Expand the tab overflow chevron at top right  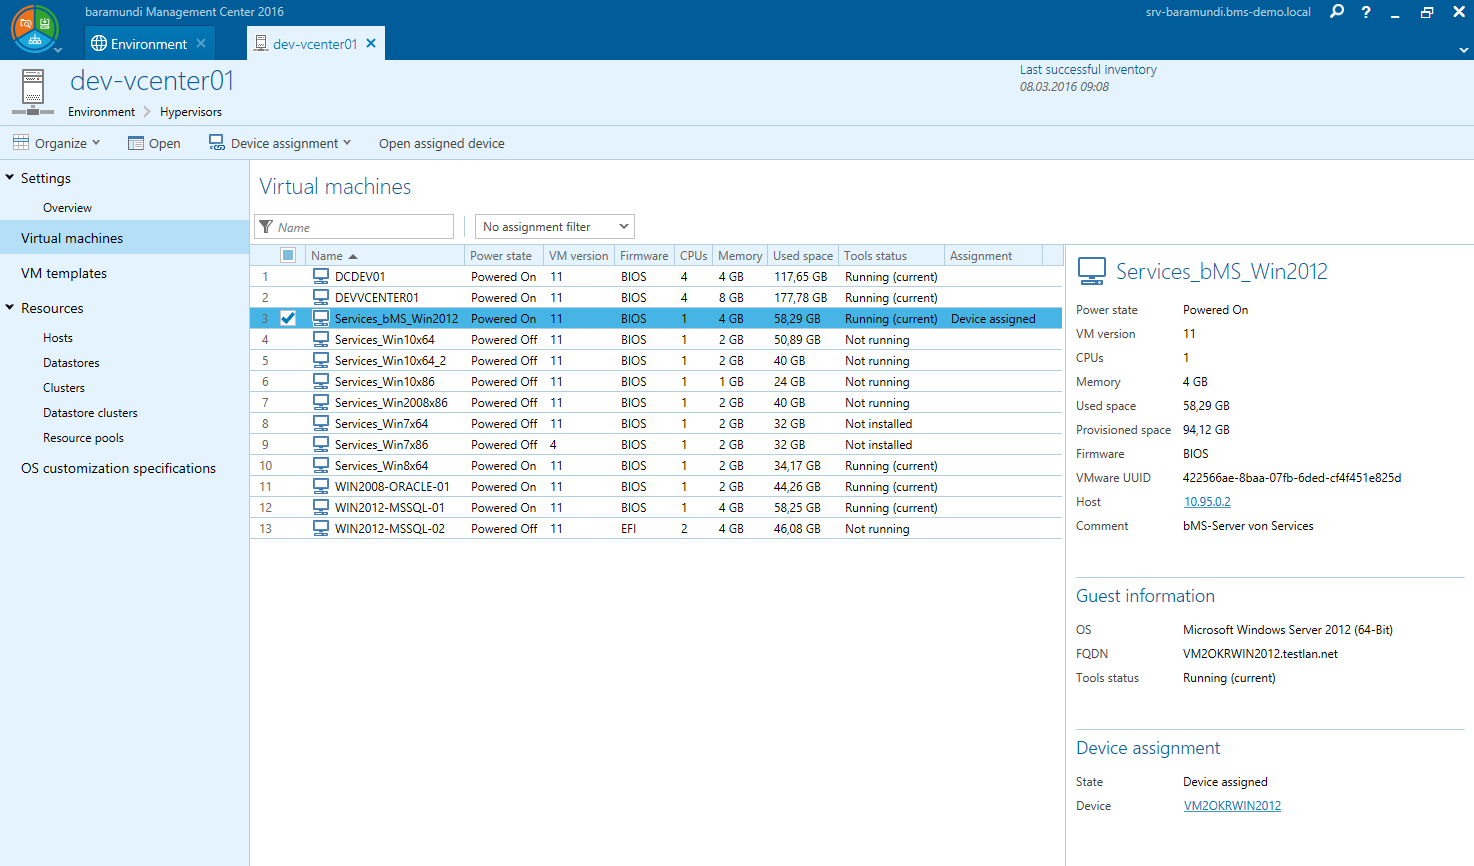tap(1463, 49)
